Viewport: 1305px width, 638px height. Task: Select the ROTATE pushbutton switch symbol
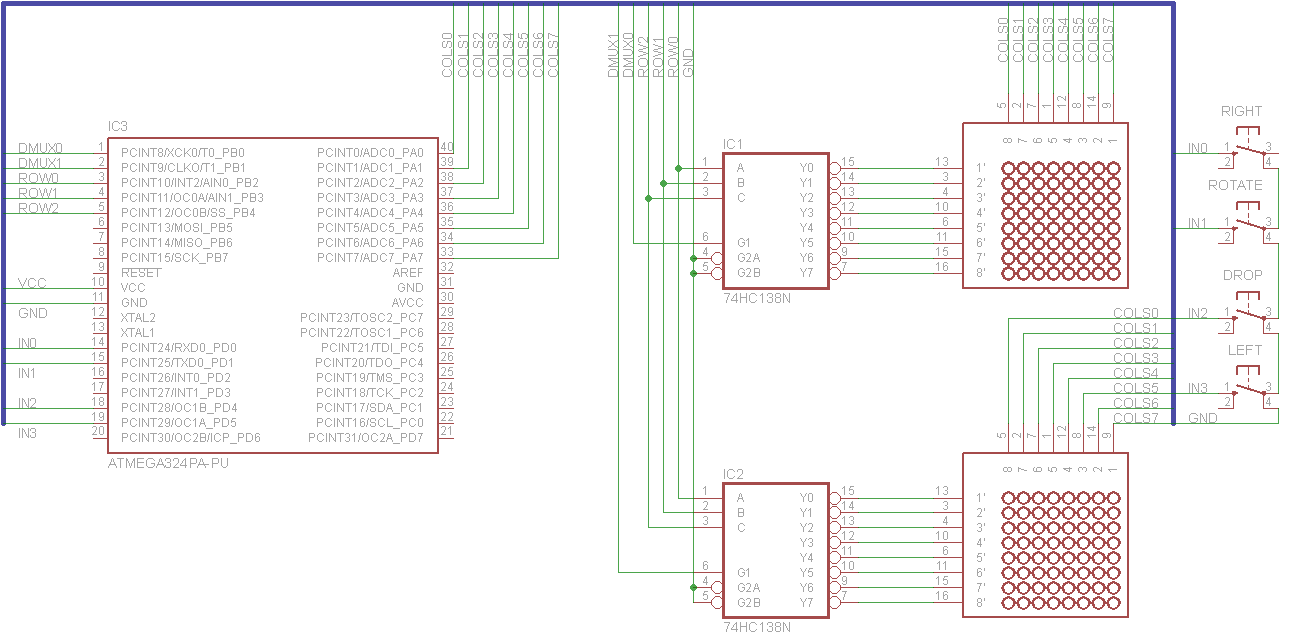[1247, 220]
